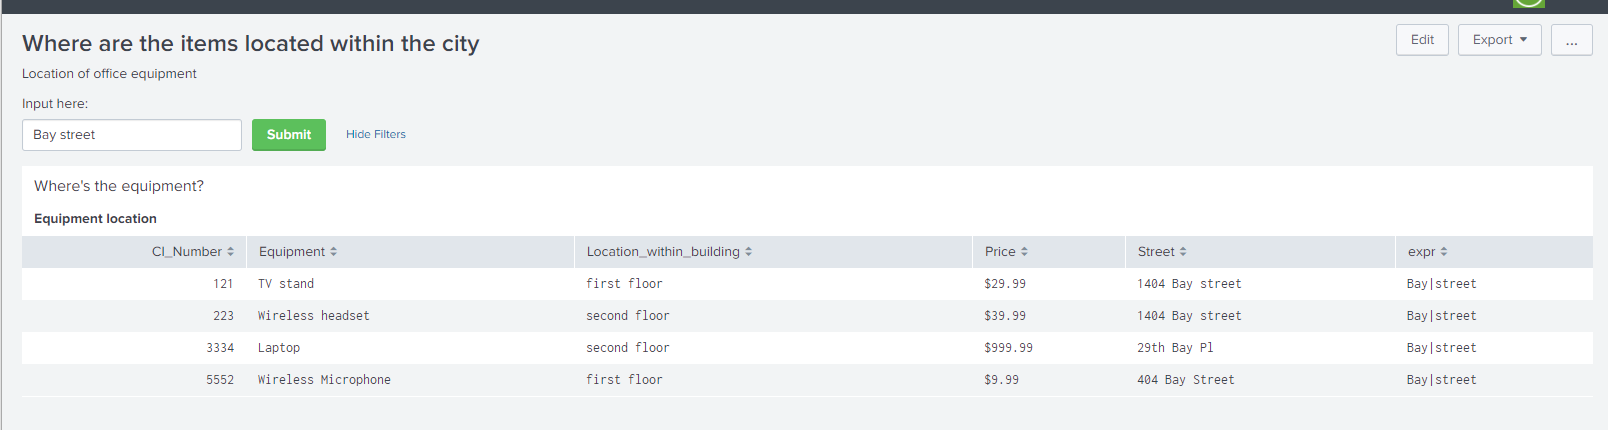This screenshot has height=430, width=1608.
Task: Click the green circle icon at top
Action: coord(1528,3)
